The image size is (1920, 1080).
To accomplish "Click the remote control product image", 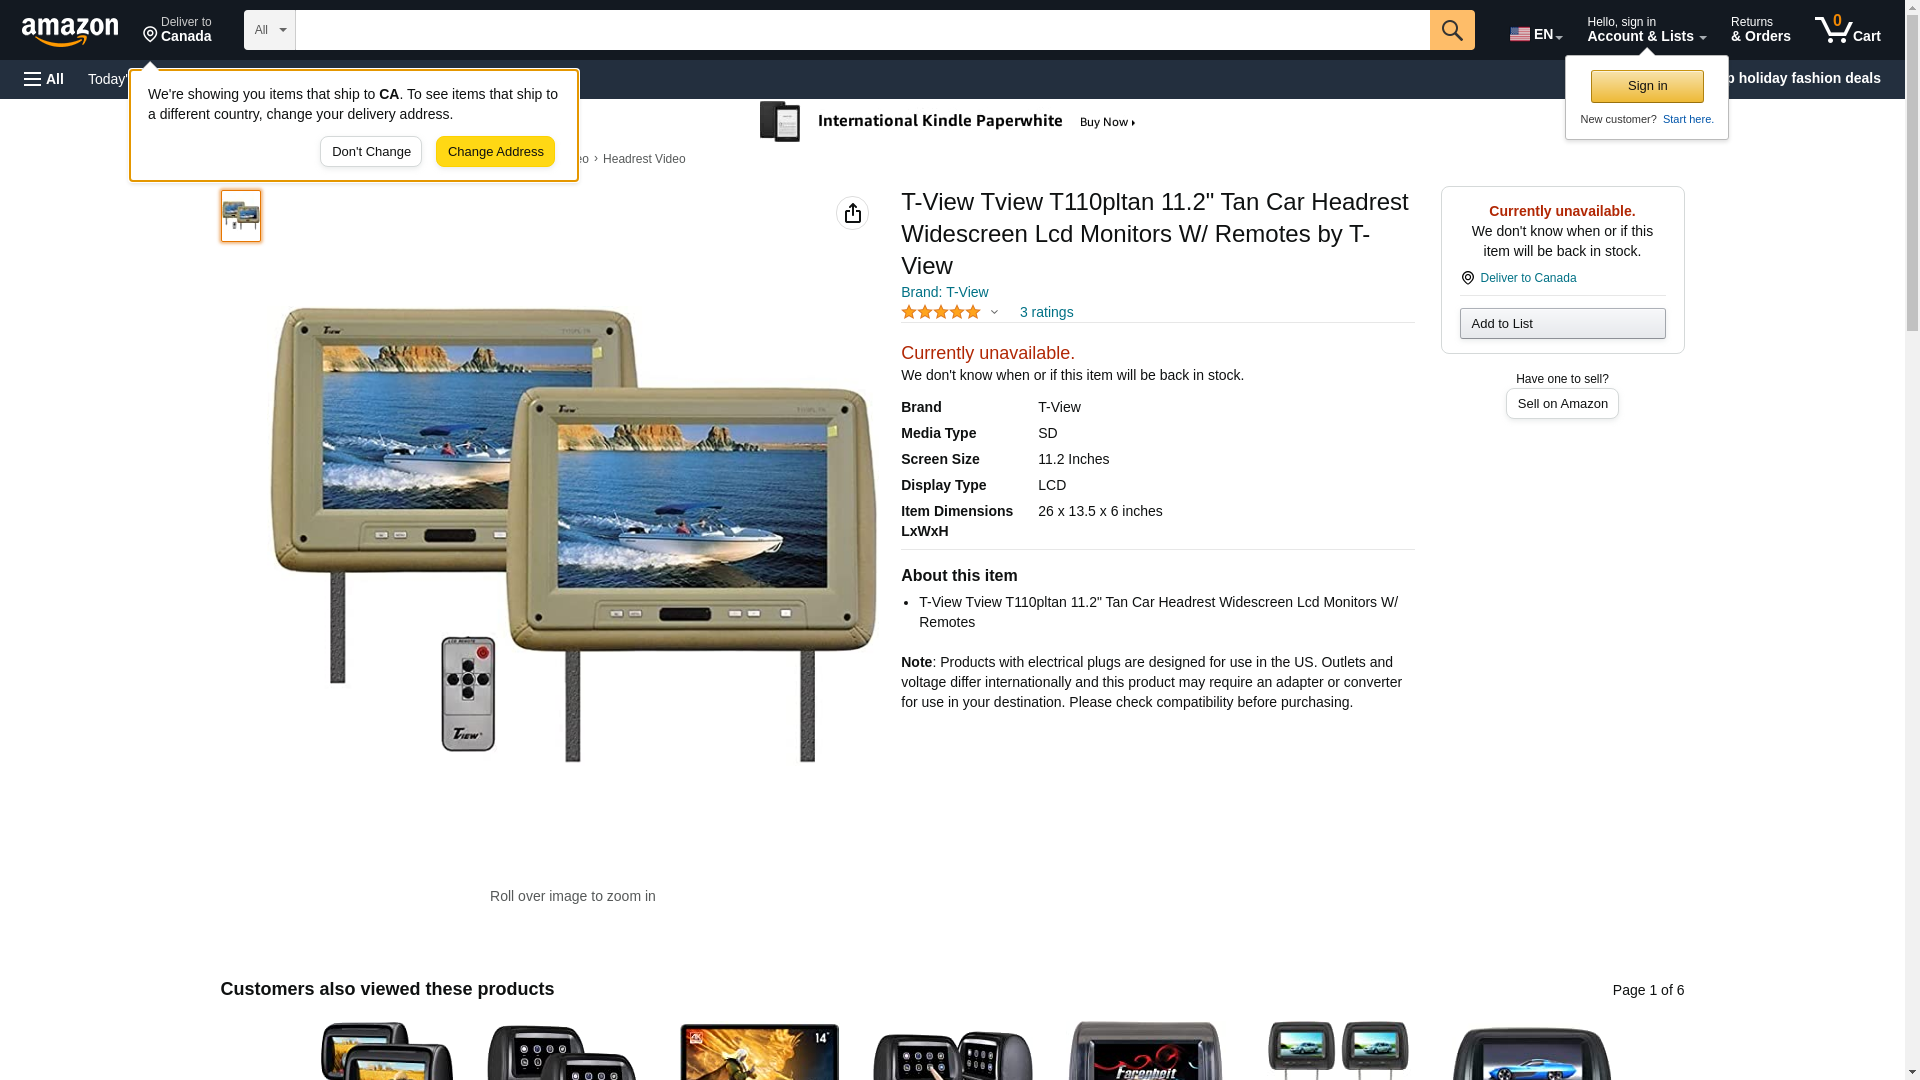I will point(468,693).
